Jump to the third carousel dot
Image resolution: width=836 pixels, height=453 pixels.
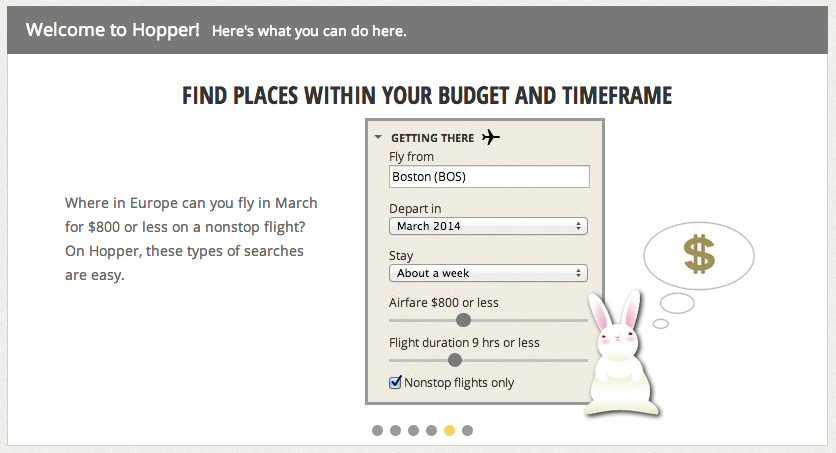(413, 431)
